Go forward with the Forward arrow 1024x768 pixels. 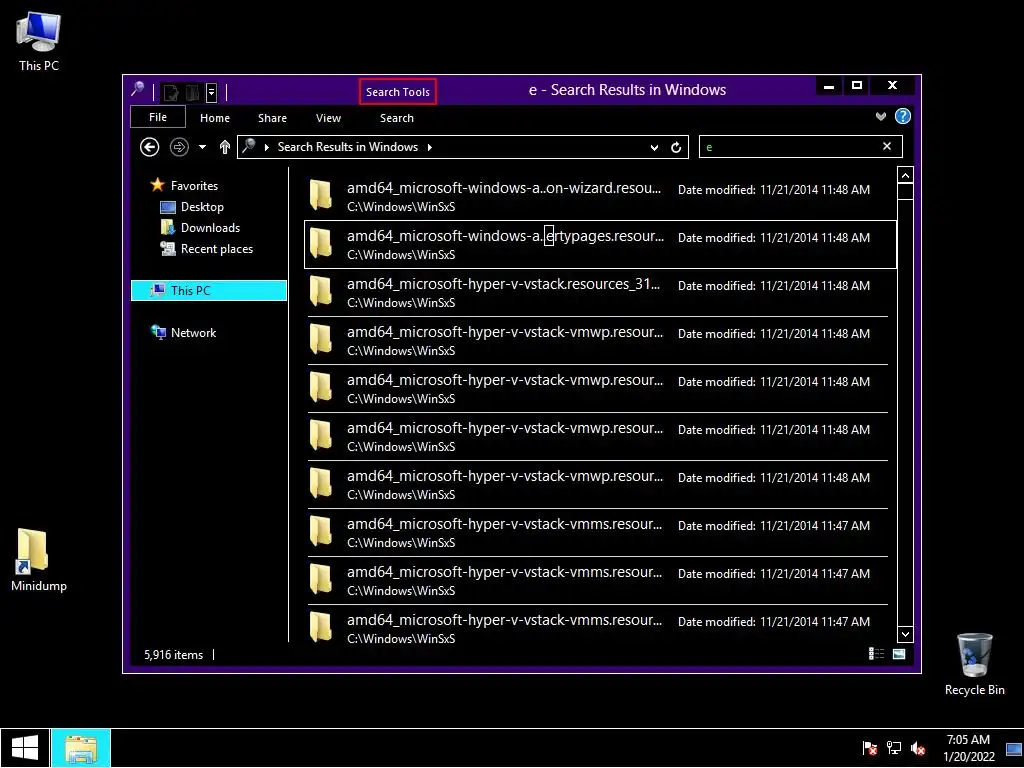(179, 147)
